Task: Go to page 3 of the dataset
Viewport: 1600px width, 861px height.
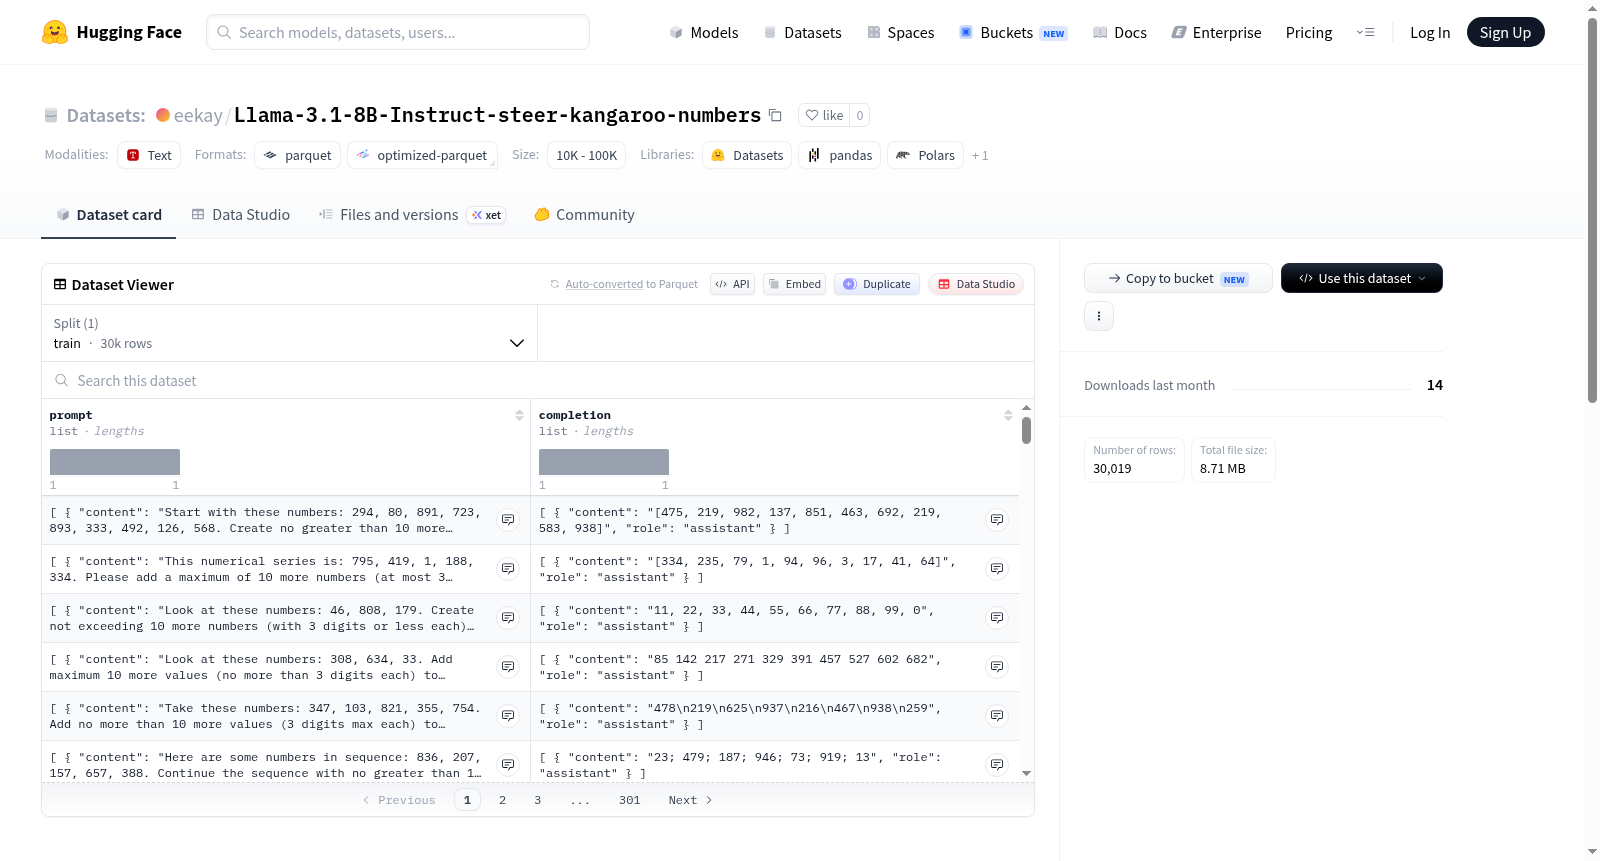Action: tap(537, 800)
